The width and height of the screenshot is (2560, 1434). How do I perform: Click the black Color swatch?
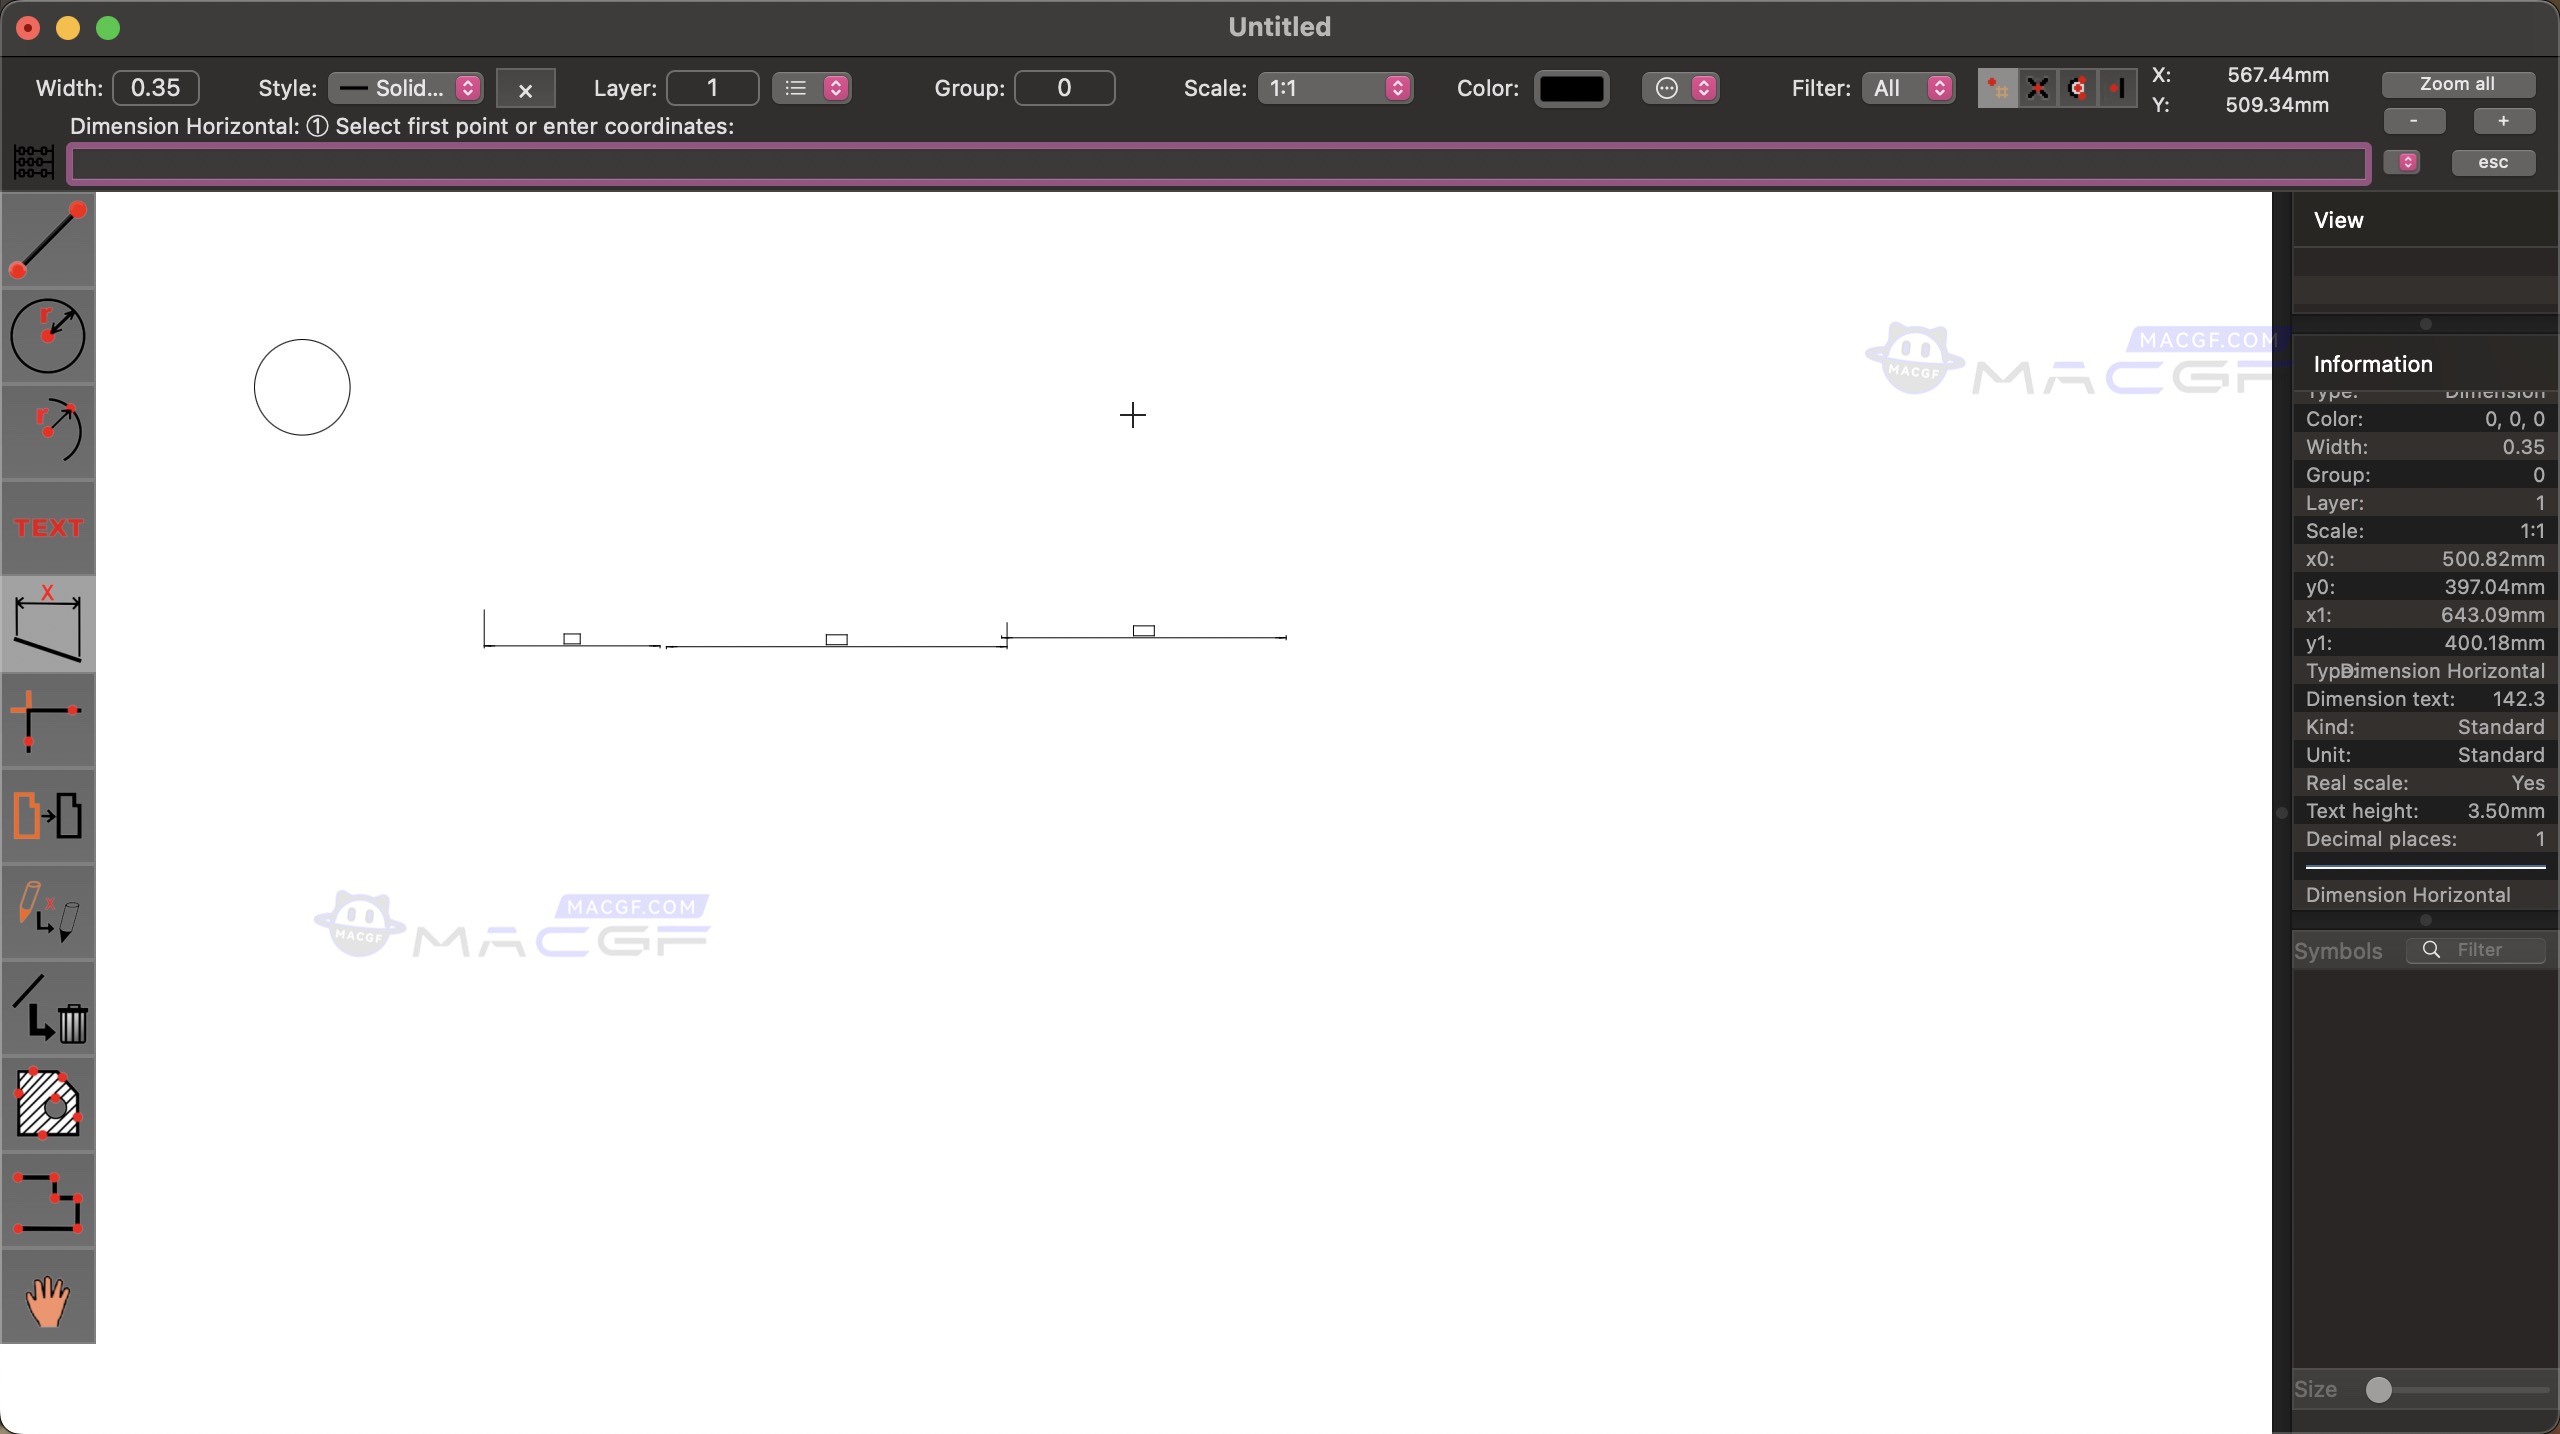(1571, 88)
